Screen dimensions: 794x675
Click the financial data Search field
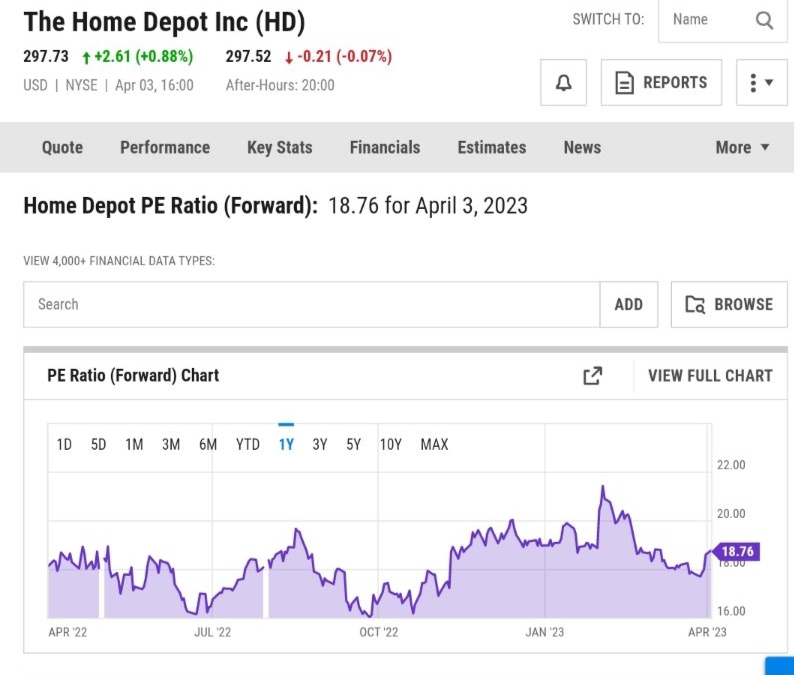(x=311, y=304)
